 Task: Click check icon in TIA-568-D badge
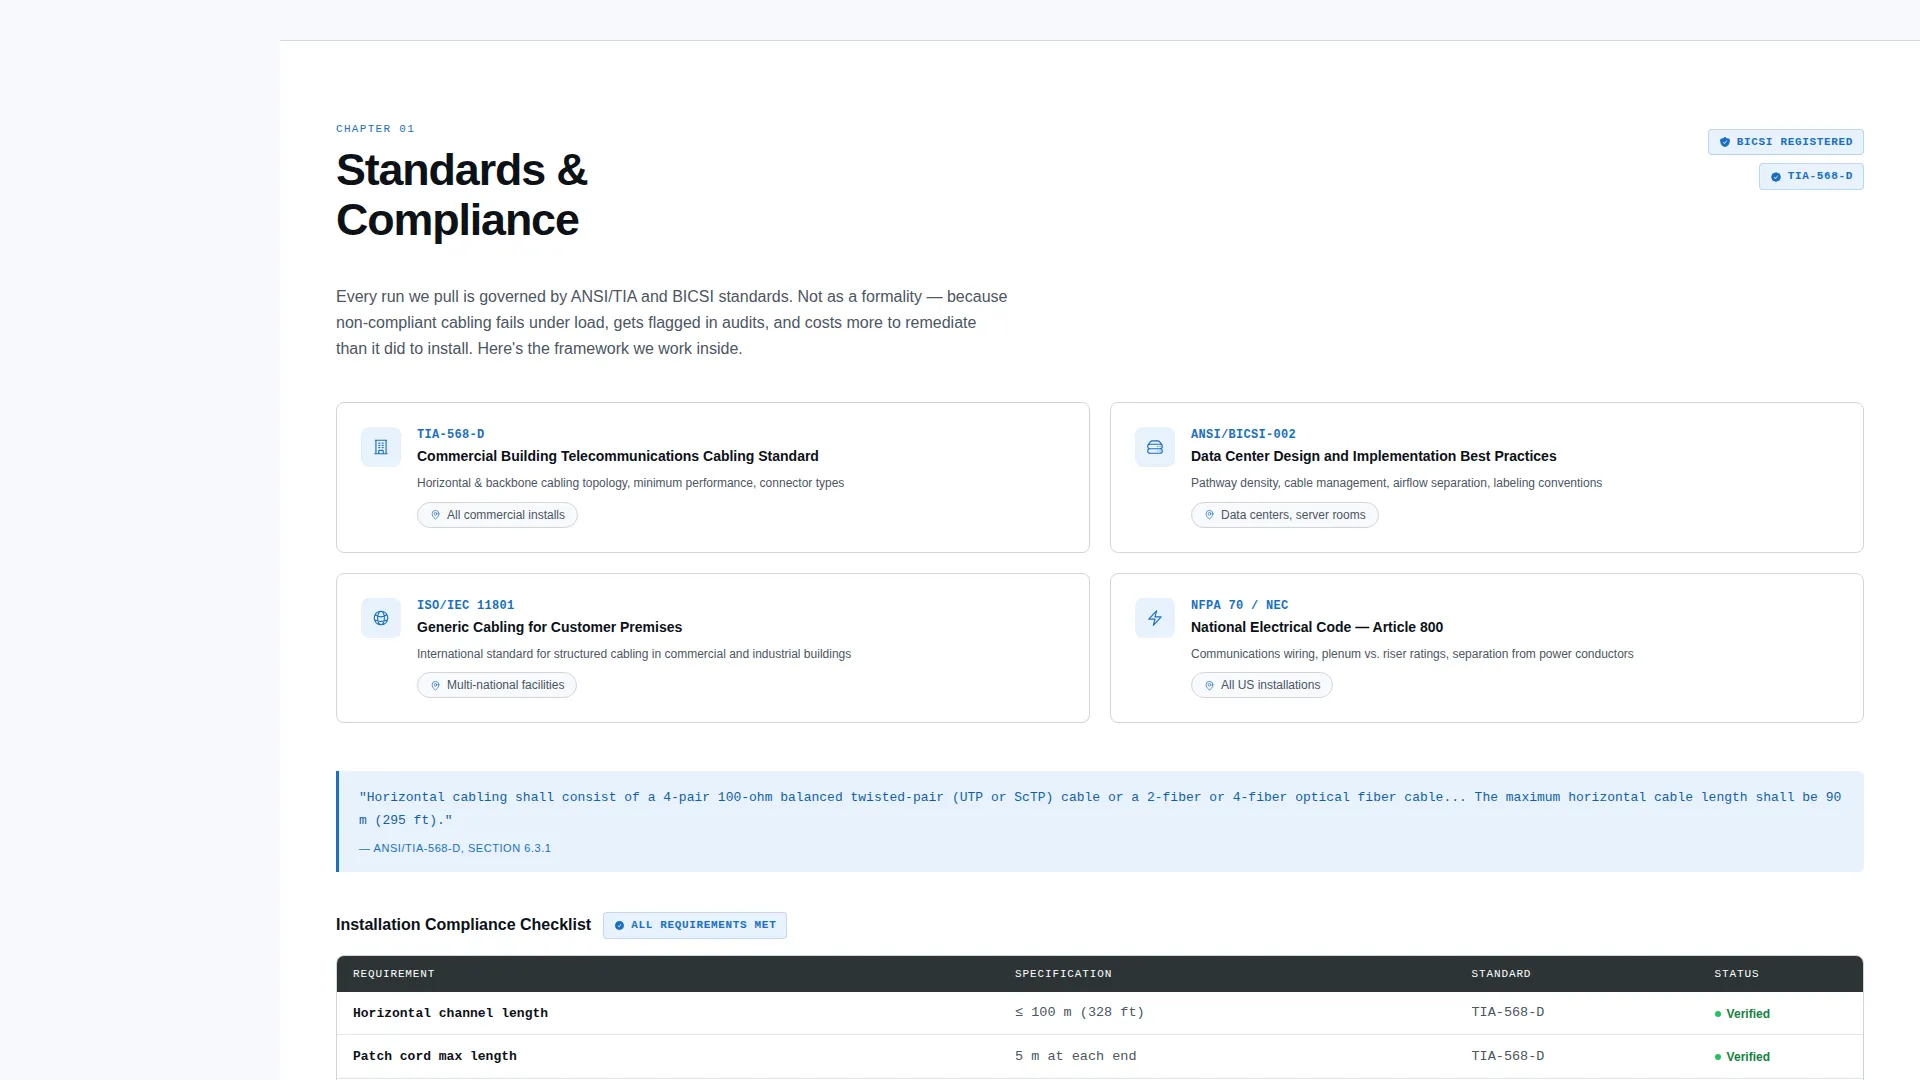(1776, 177)
